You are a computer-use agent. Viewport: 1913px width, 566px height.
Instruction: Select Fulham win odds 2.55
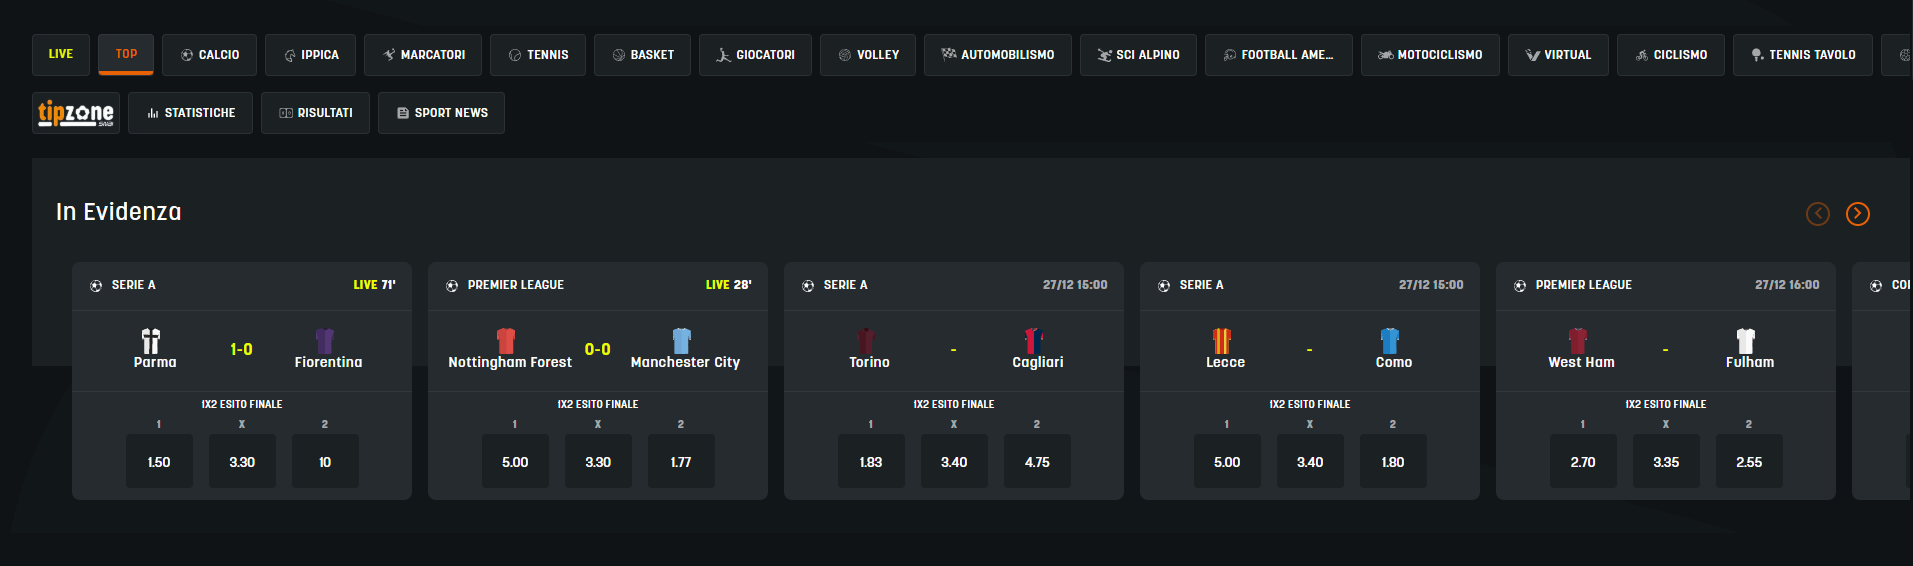[x=1749, y=461]
